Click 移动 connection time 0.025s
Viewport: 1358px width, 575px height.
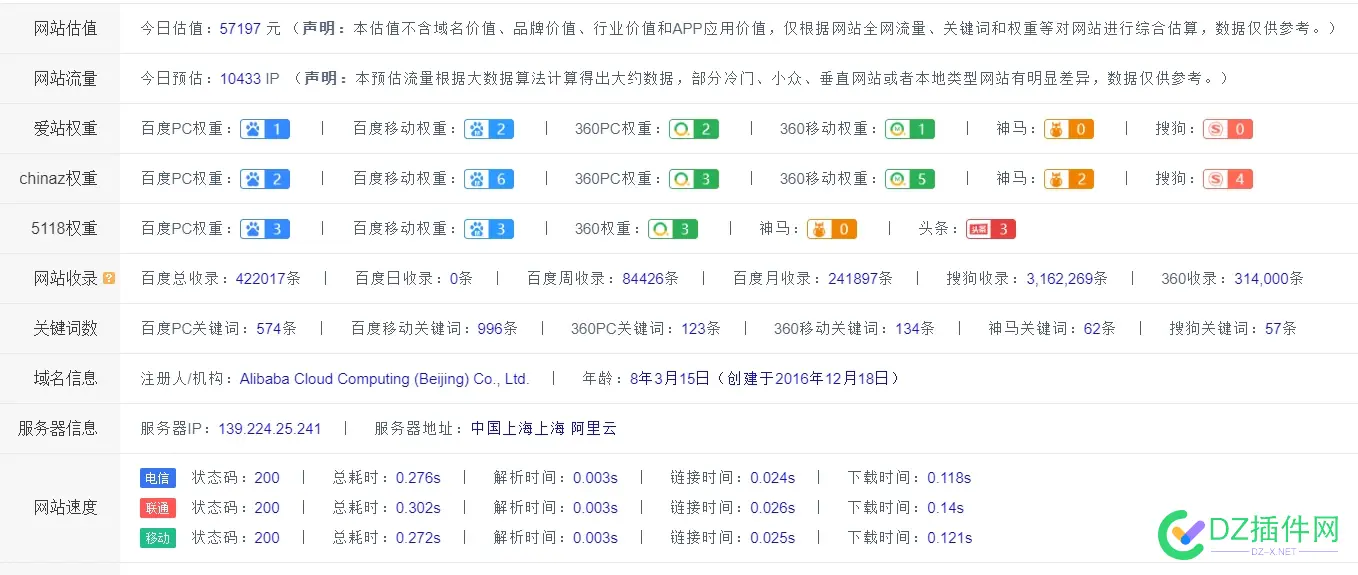point(772,538)
